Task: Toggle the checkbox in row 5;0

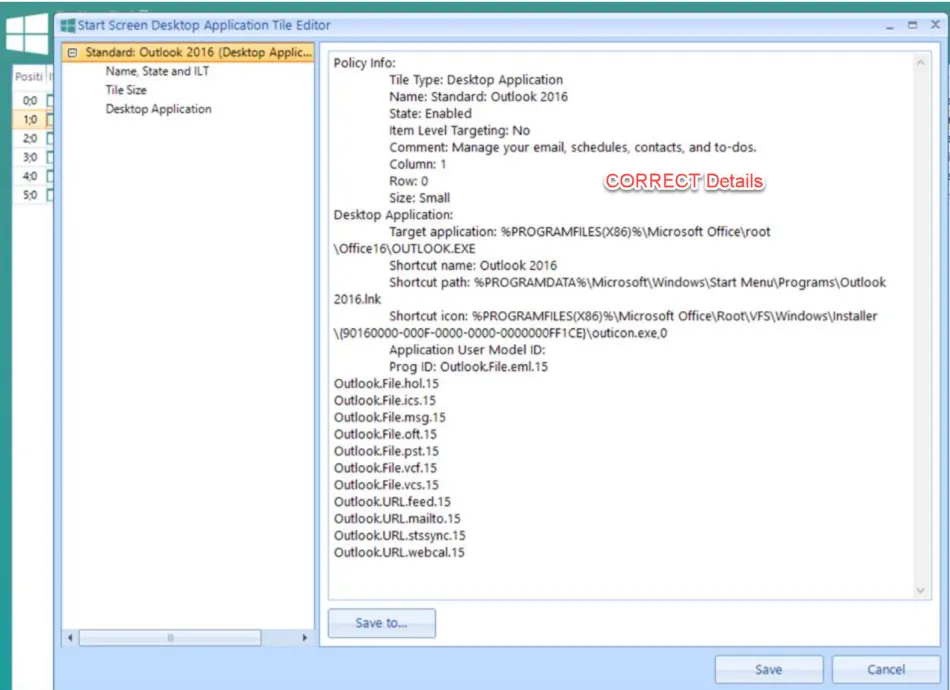Action: coord(50,195)
